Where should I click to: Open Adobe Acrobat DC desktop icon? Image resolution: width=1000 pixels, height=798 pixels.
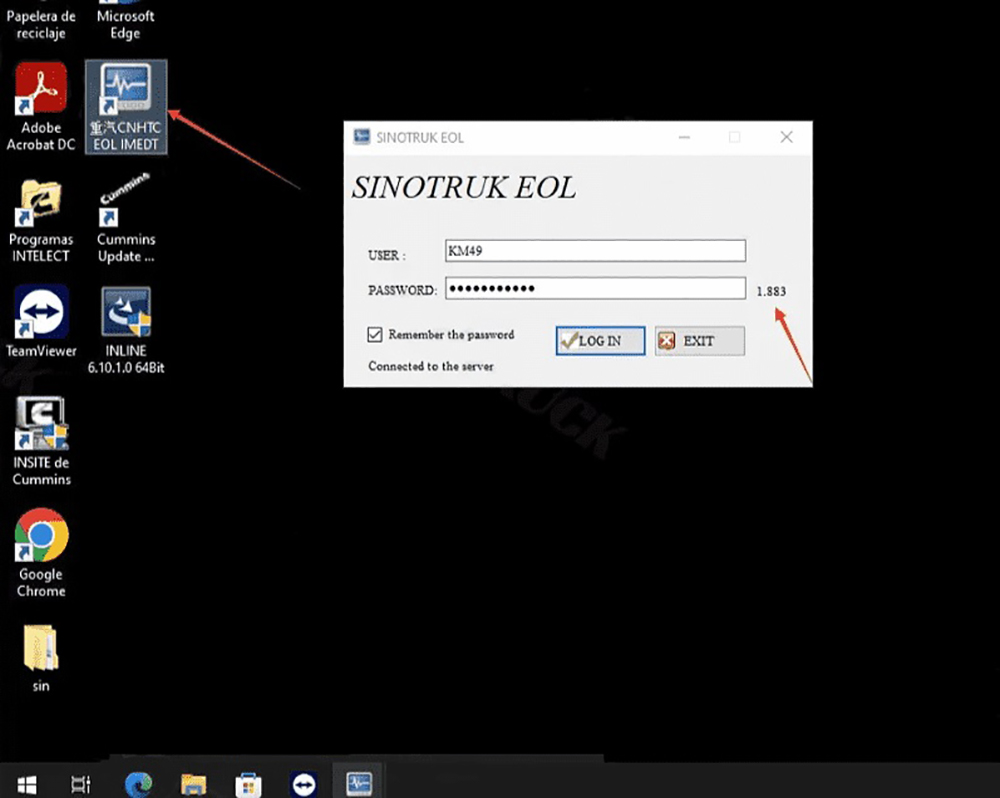(x=41, y=107)
